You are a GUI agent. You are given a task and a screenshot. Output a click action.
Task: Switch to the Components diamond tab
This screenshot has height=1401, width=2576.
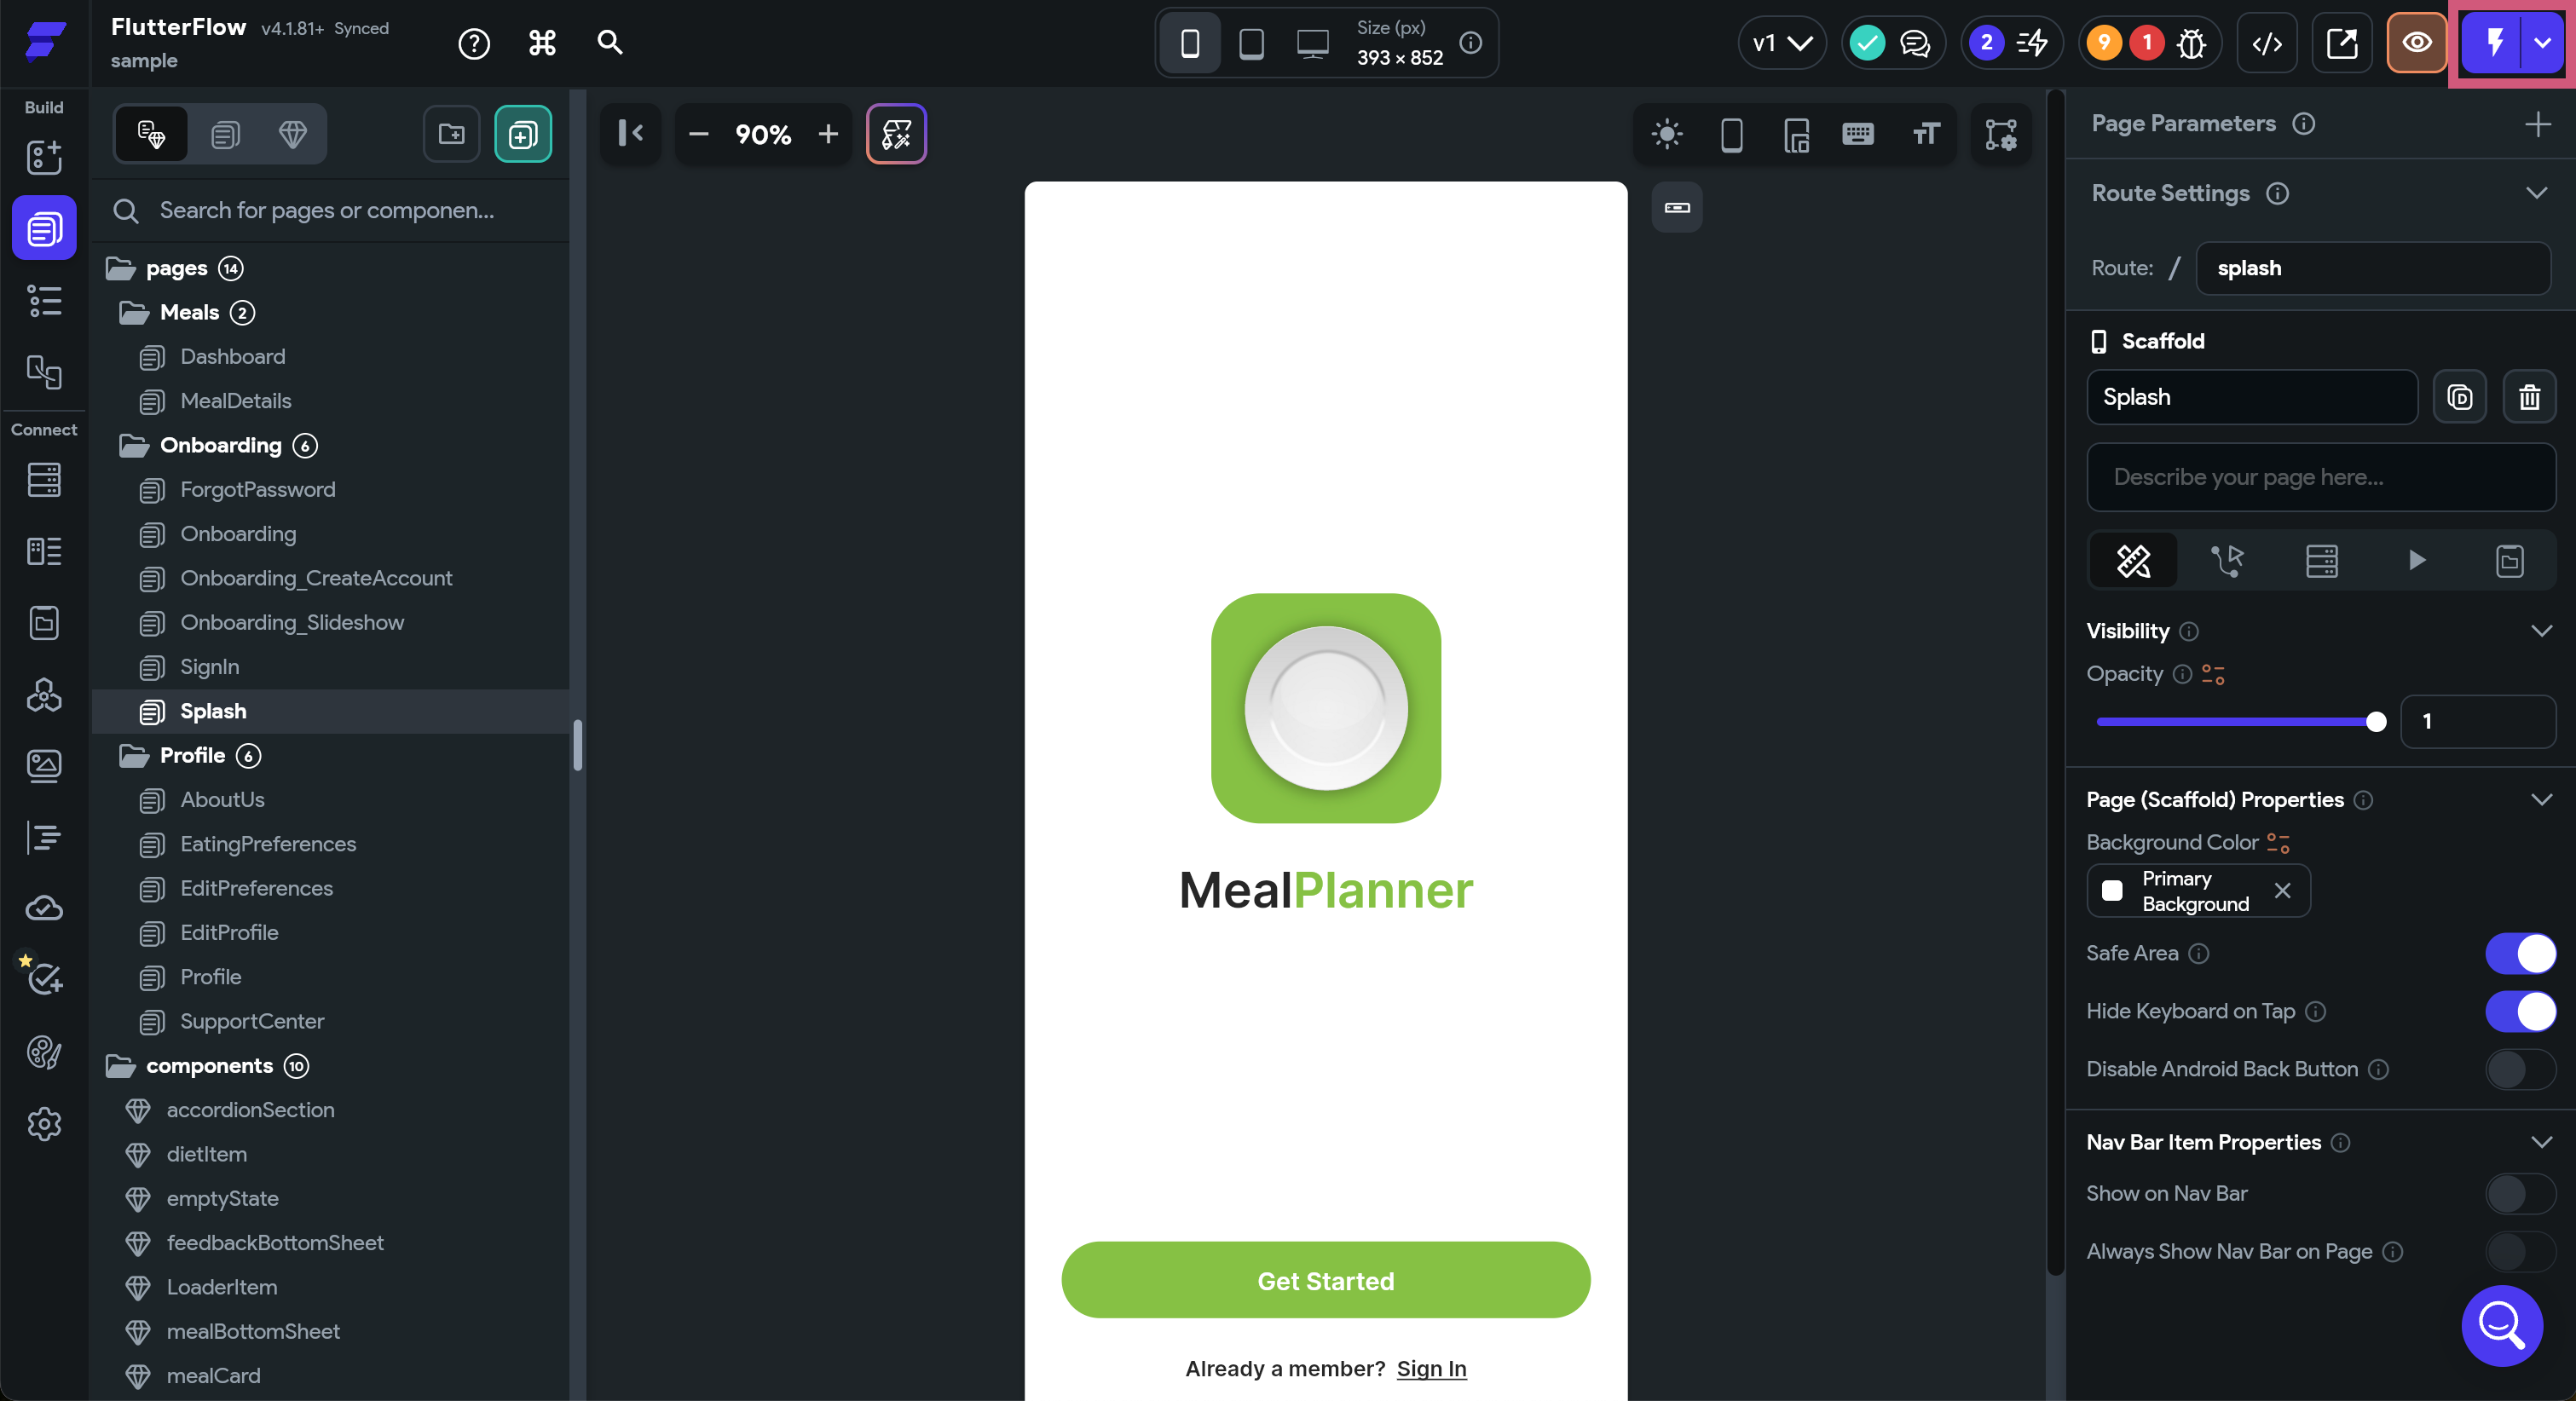(x=292, y=134)
